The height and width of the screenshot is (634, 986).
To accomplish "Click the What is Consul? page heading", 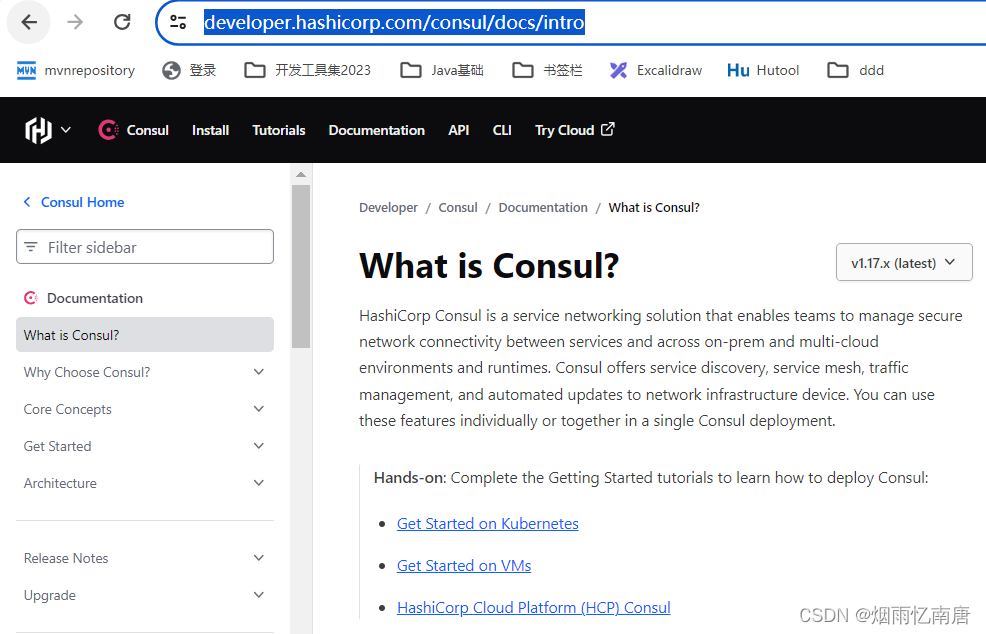I will point(489,265).
